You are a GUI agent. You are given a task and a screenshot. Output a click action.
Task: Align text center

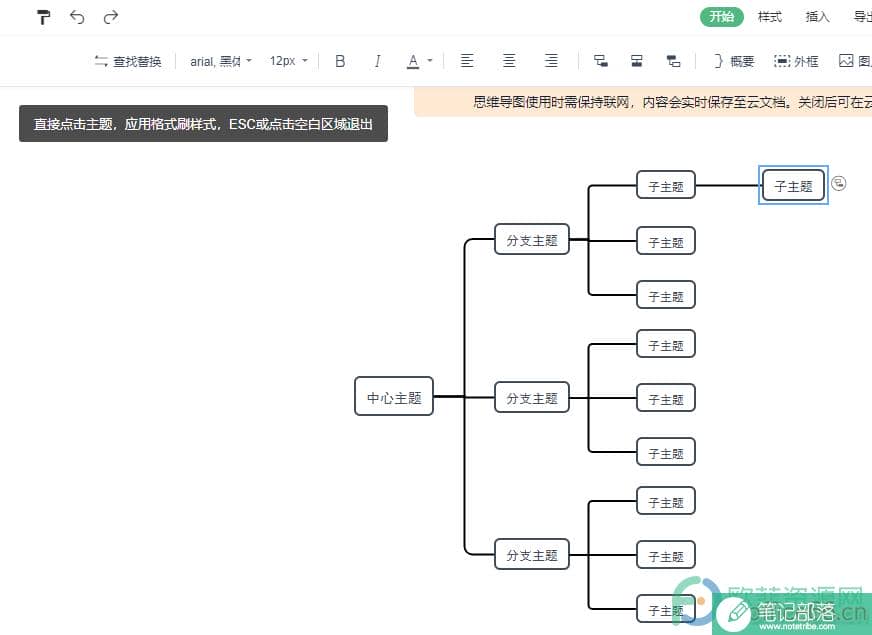coord(509,61)
